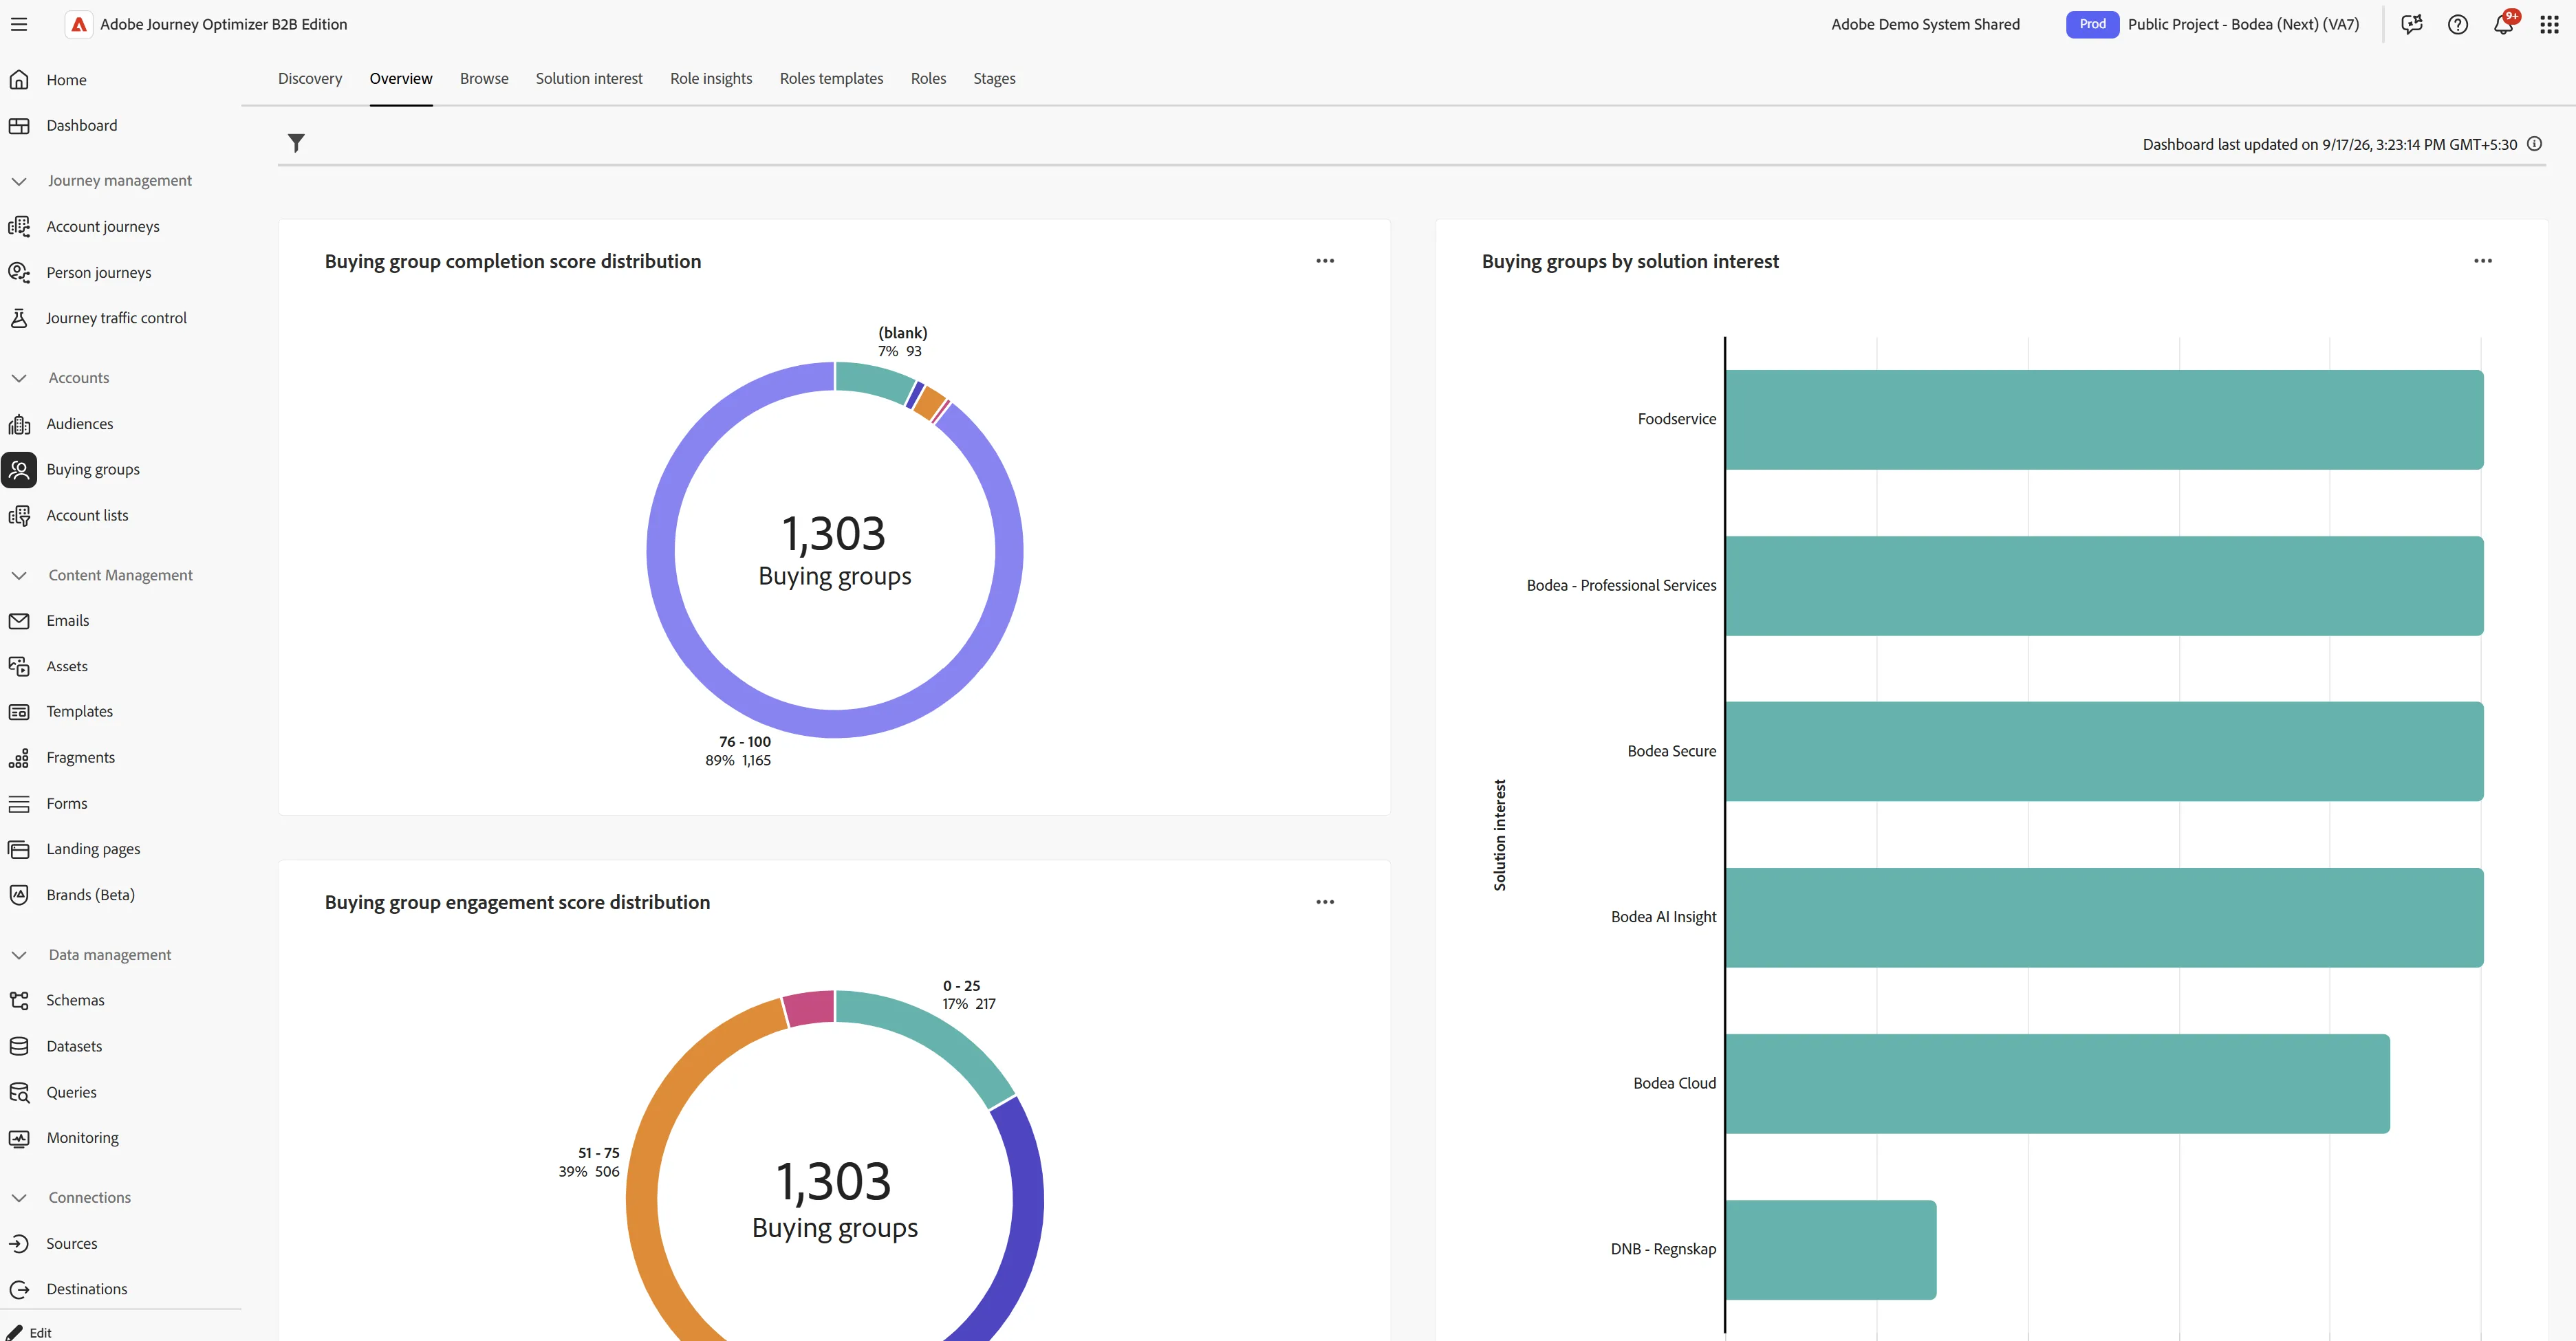Collapse the Content Management section

[19, 575]
